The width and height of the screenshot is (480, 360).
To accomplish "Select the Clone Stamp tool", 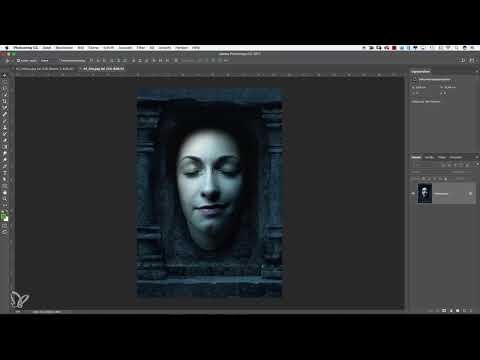I will [5, 127].
